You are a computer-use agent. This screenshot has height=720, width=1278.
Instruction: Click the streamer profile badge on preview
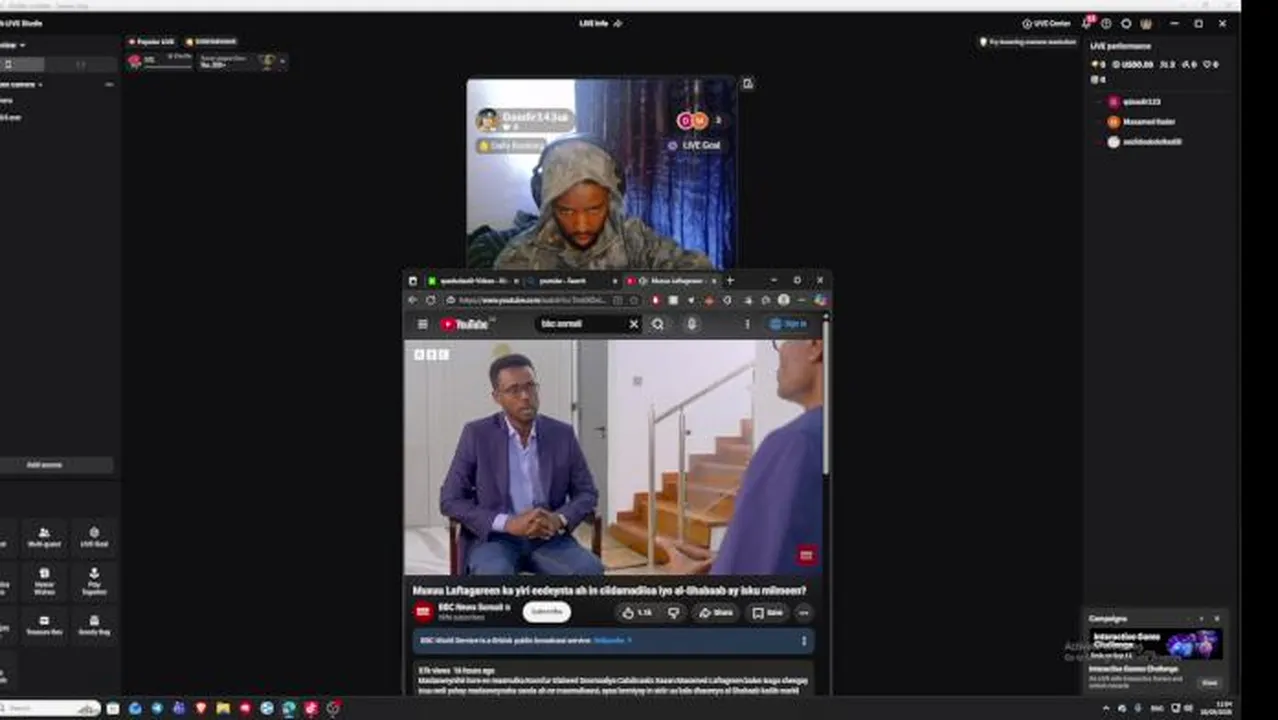click(x=524, y=120)
